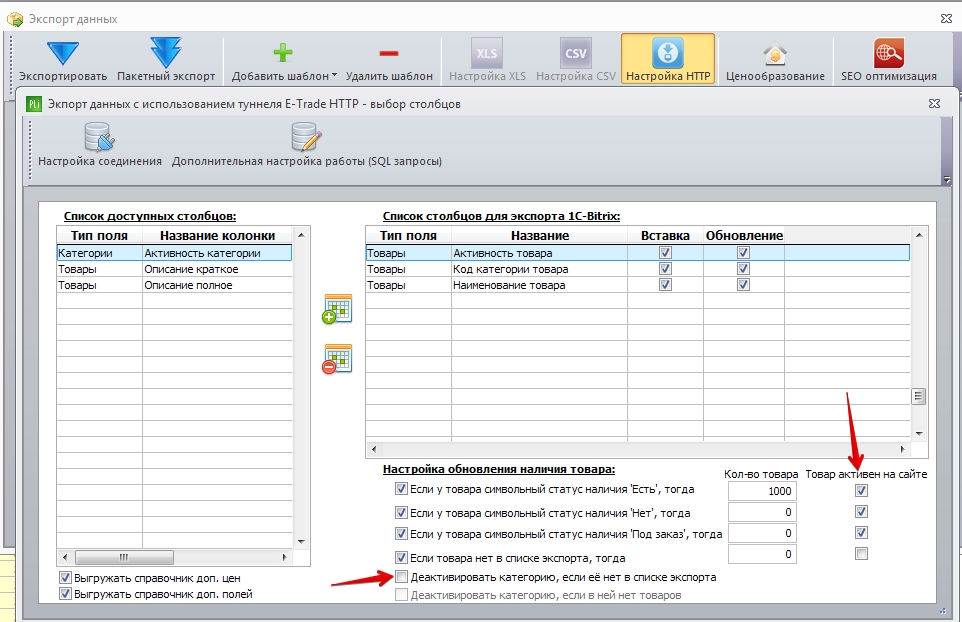
Task: Toggle 'Товар активен' checkbox for 'Под заказ'
Action: [x=861, y=532]
